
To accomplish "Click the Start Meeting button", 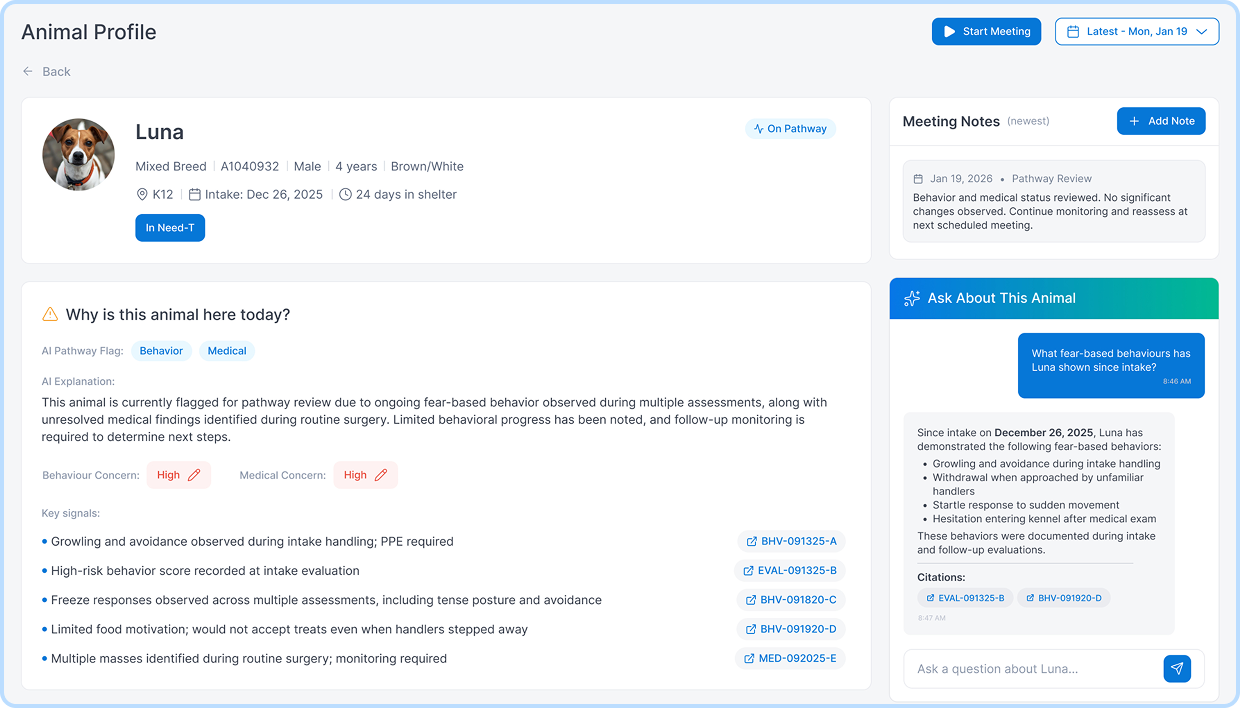I will click(986, 32).
